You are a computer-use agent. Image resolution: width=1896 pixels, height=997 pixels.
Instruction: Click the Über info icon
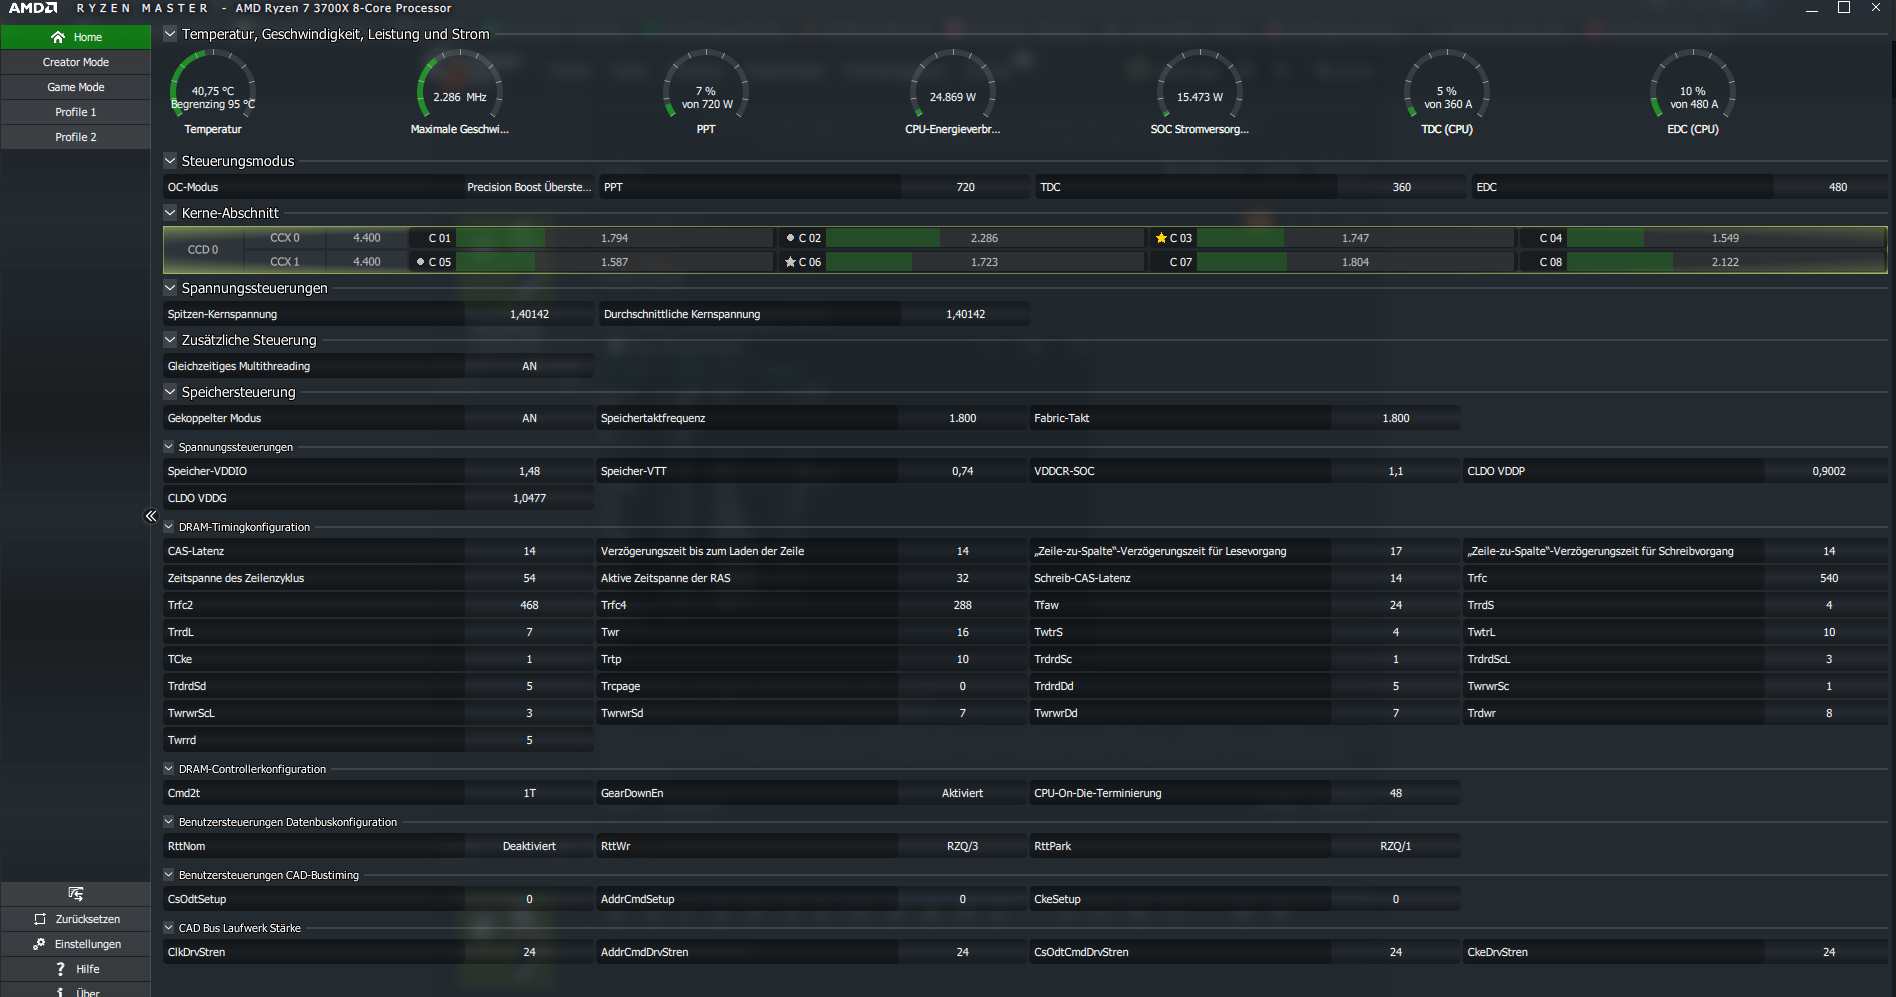(61, 993)
